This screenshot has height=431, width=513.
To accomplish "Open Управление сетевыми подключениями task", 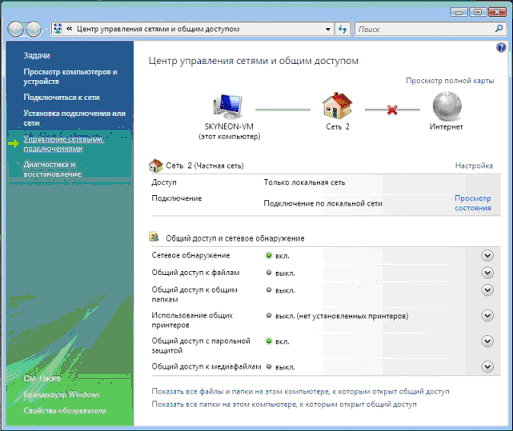I will click(63, 144).
